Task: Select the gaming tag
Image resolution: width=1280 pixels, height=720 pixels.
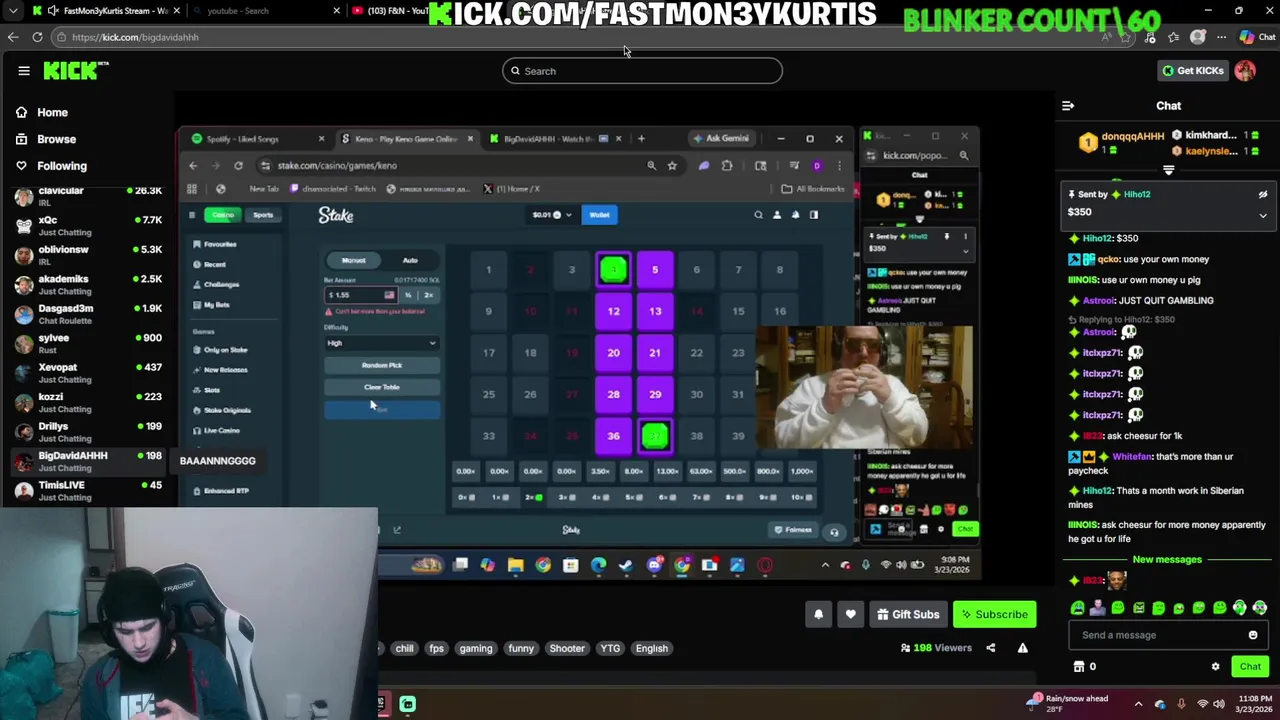Action: pos(476,649)
